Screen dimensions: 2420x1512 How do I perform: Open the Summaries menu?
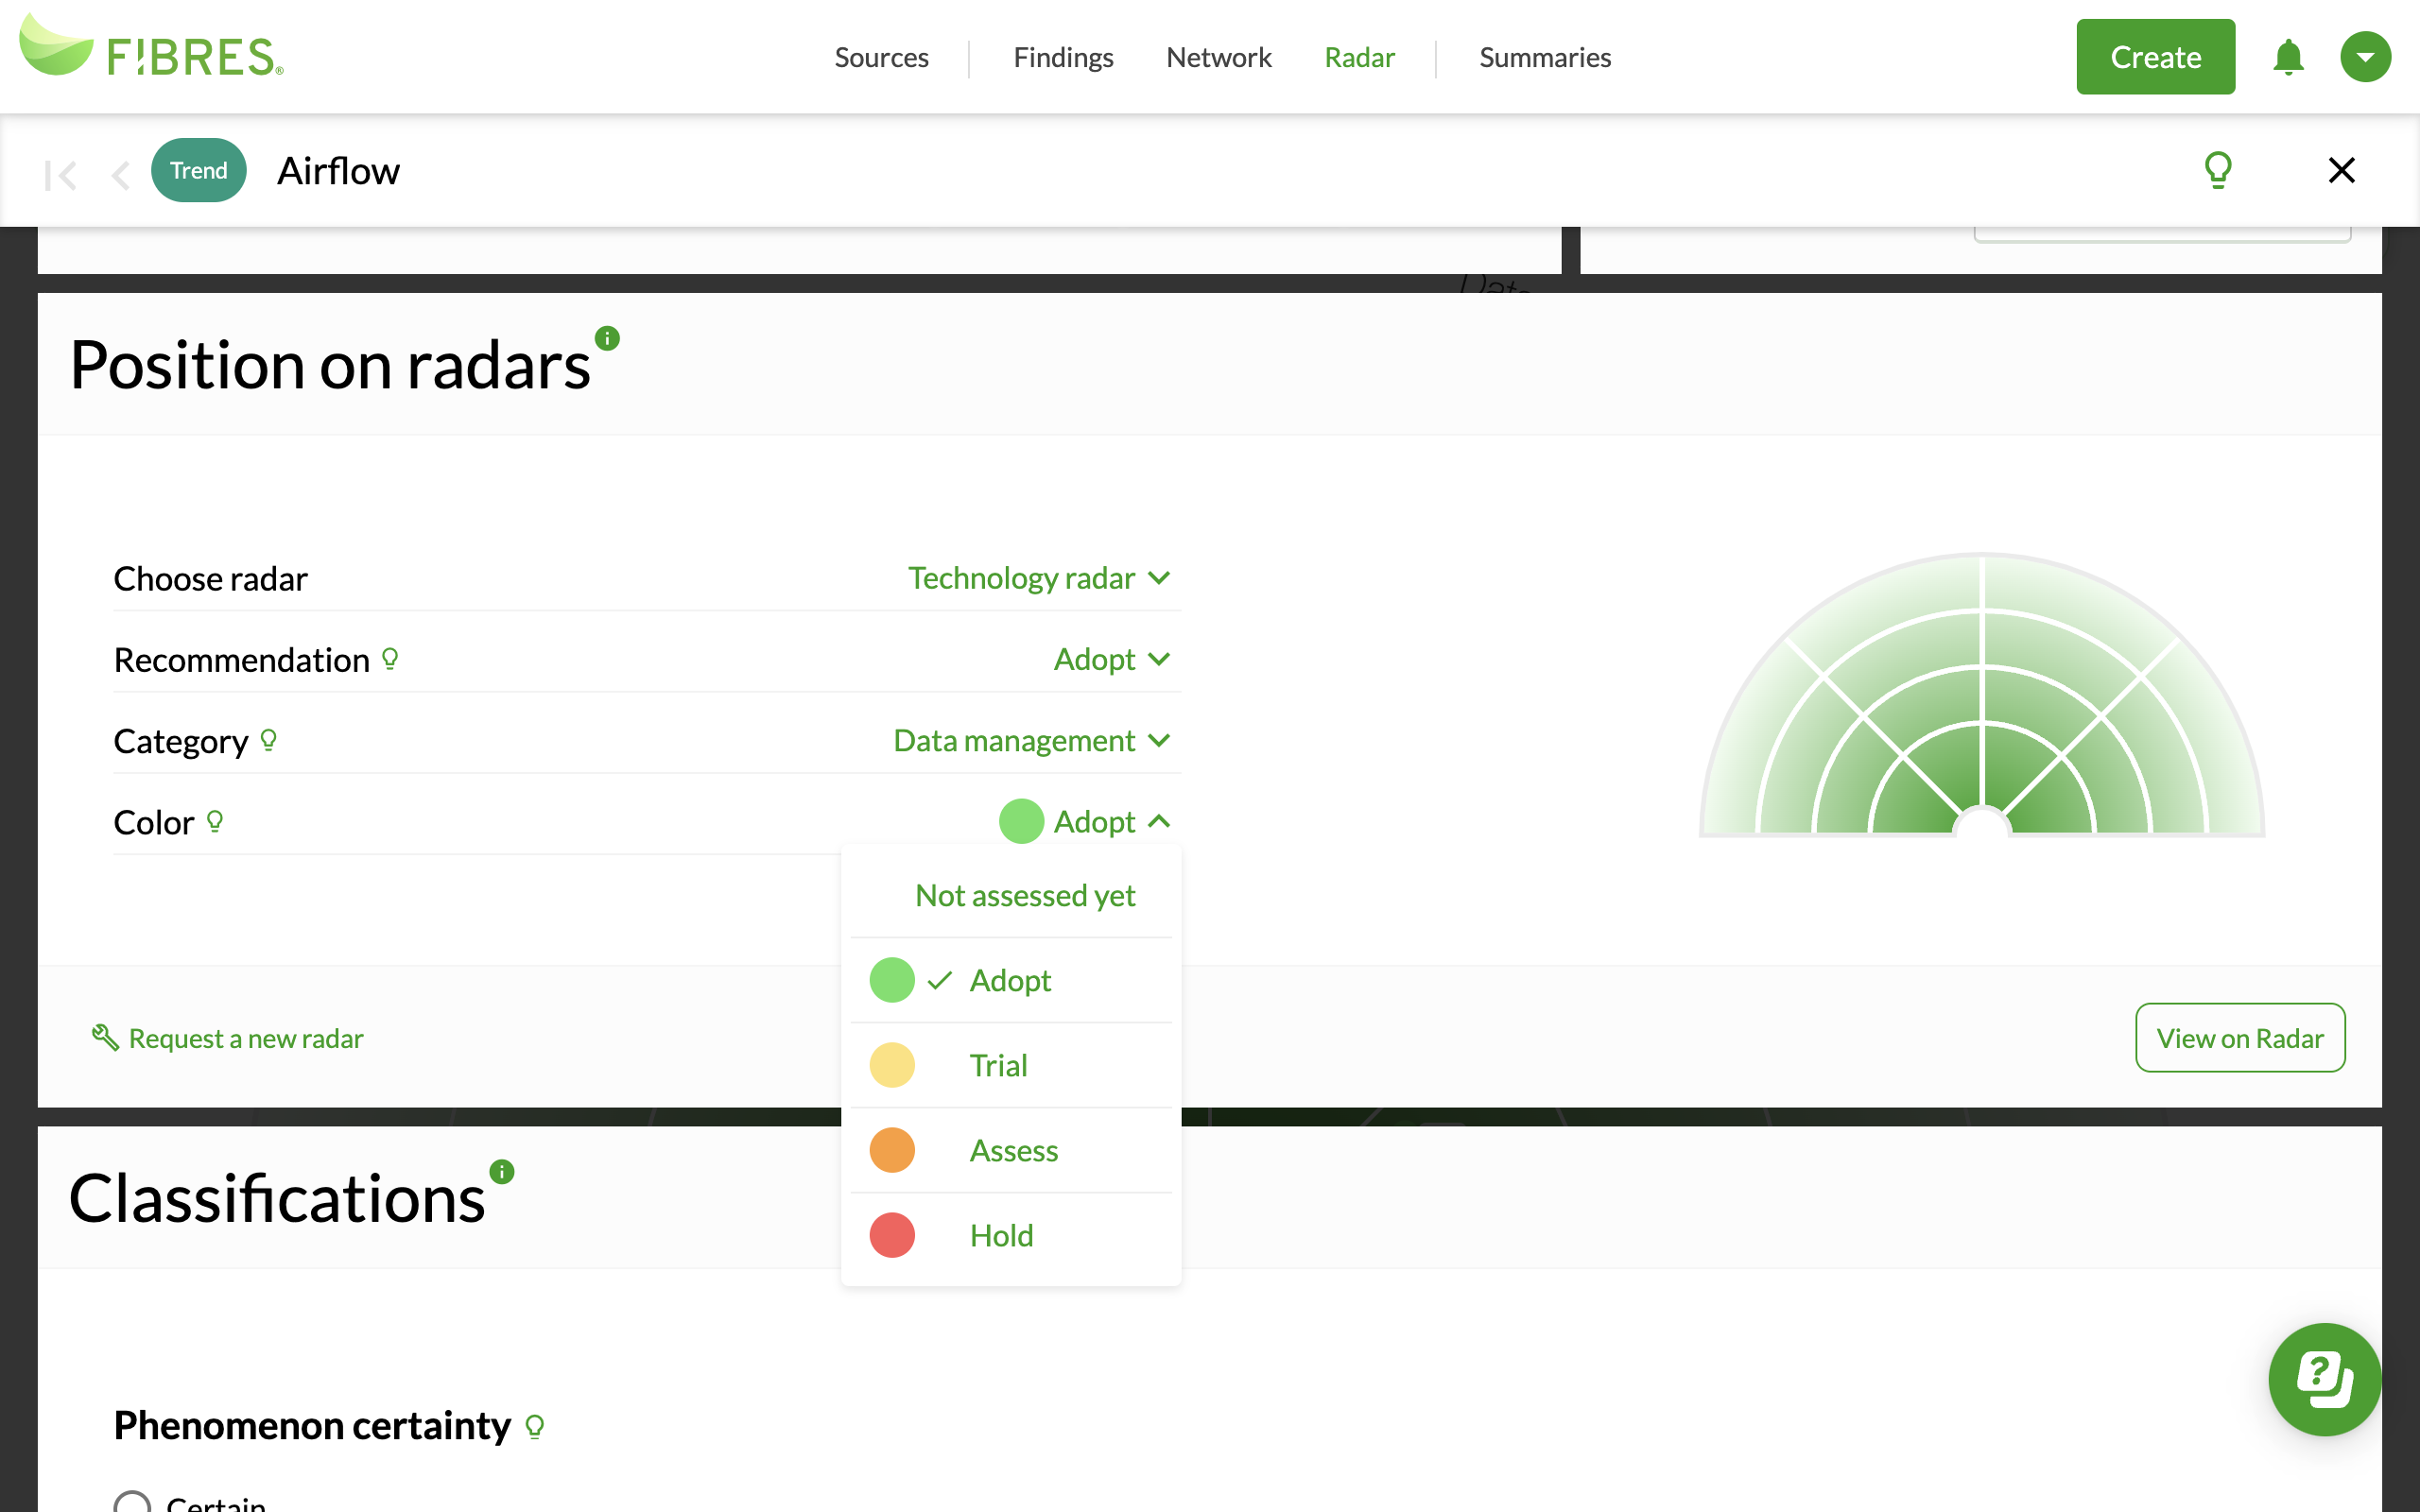[1545, 57]
